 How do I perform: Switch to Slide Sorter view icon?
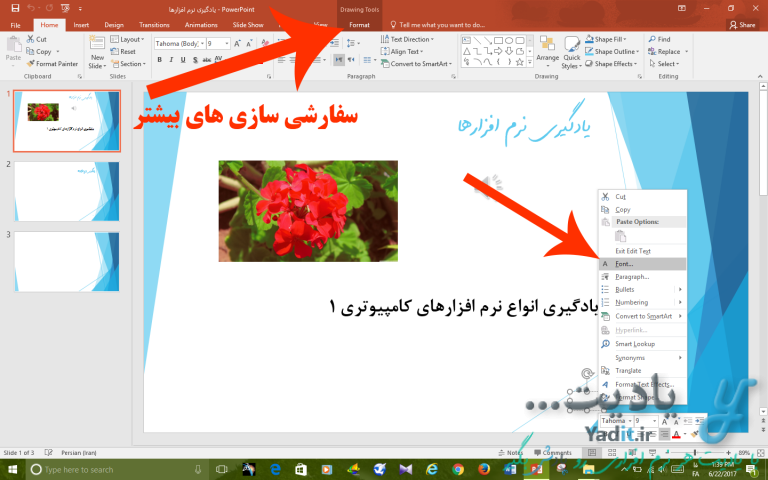(612, 453)
